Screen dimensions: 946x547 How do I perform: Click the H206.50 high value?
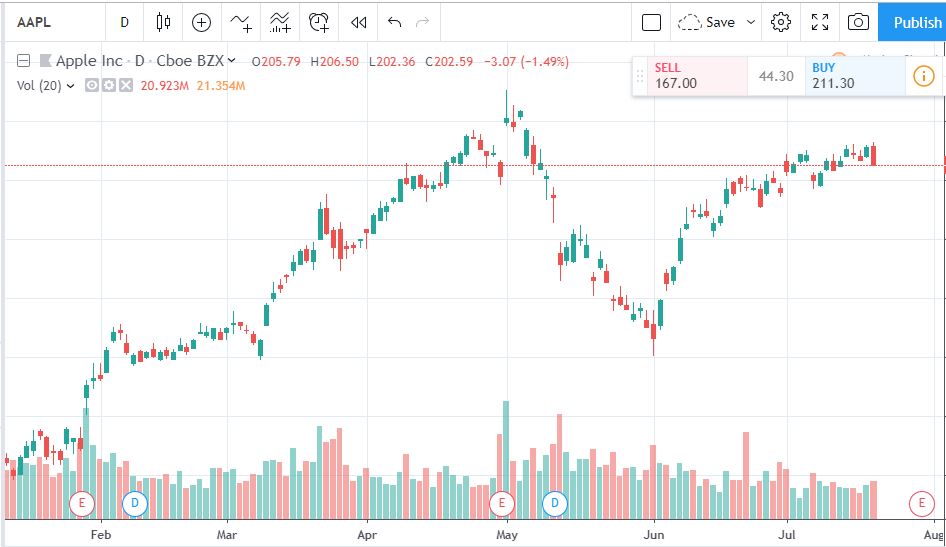[x=334, y=62]
